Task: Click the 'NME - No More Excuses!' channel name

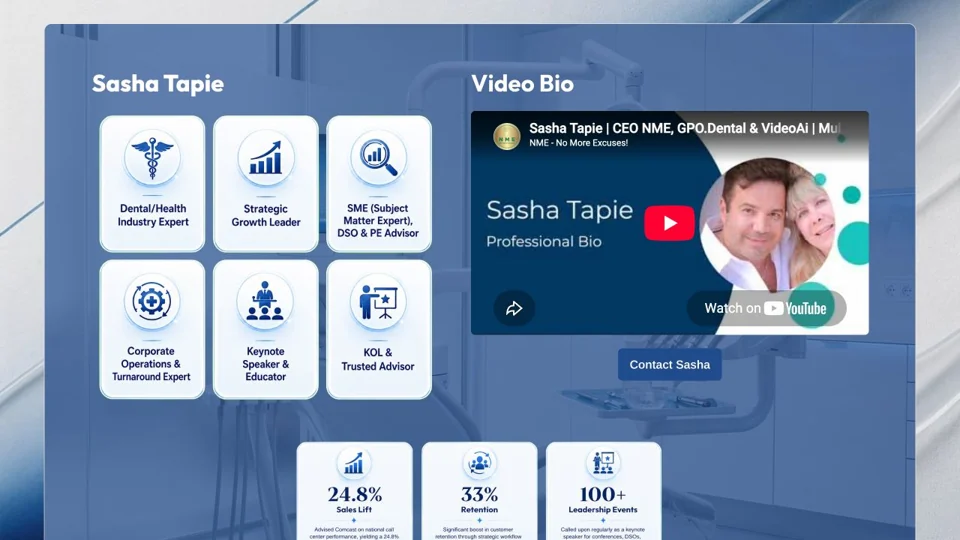Action: tap(579, 143)
